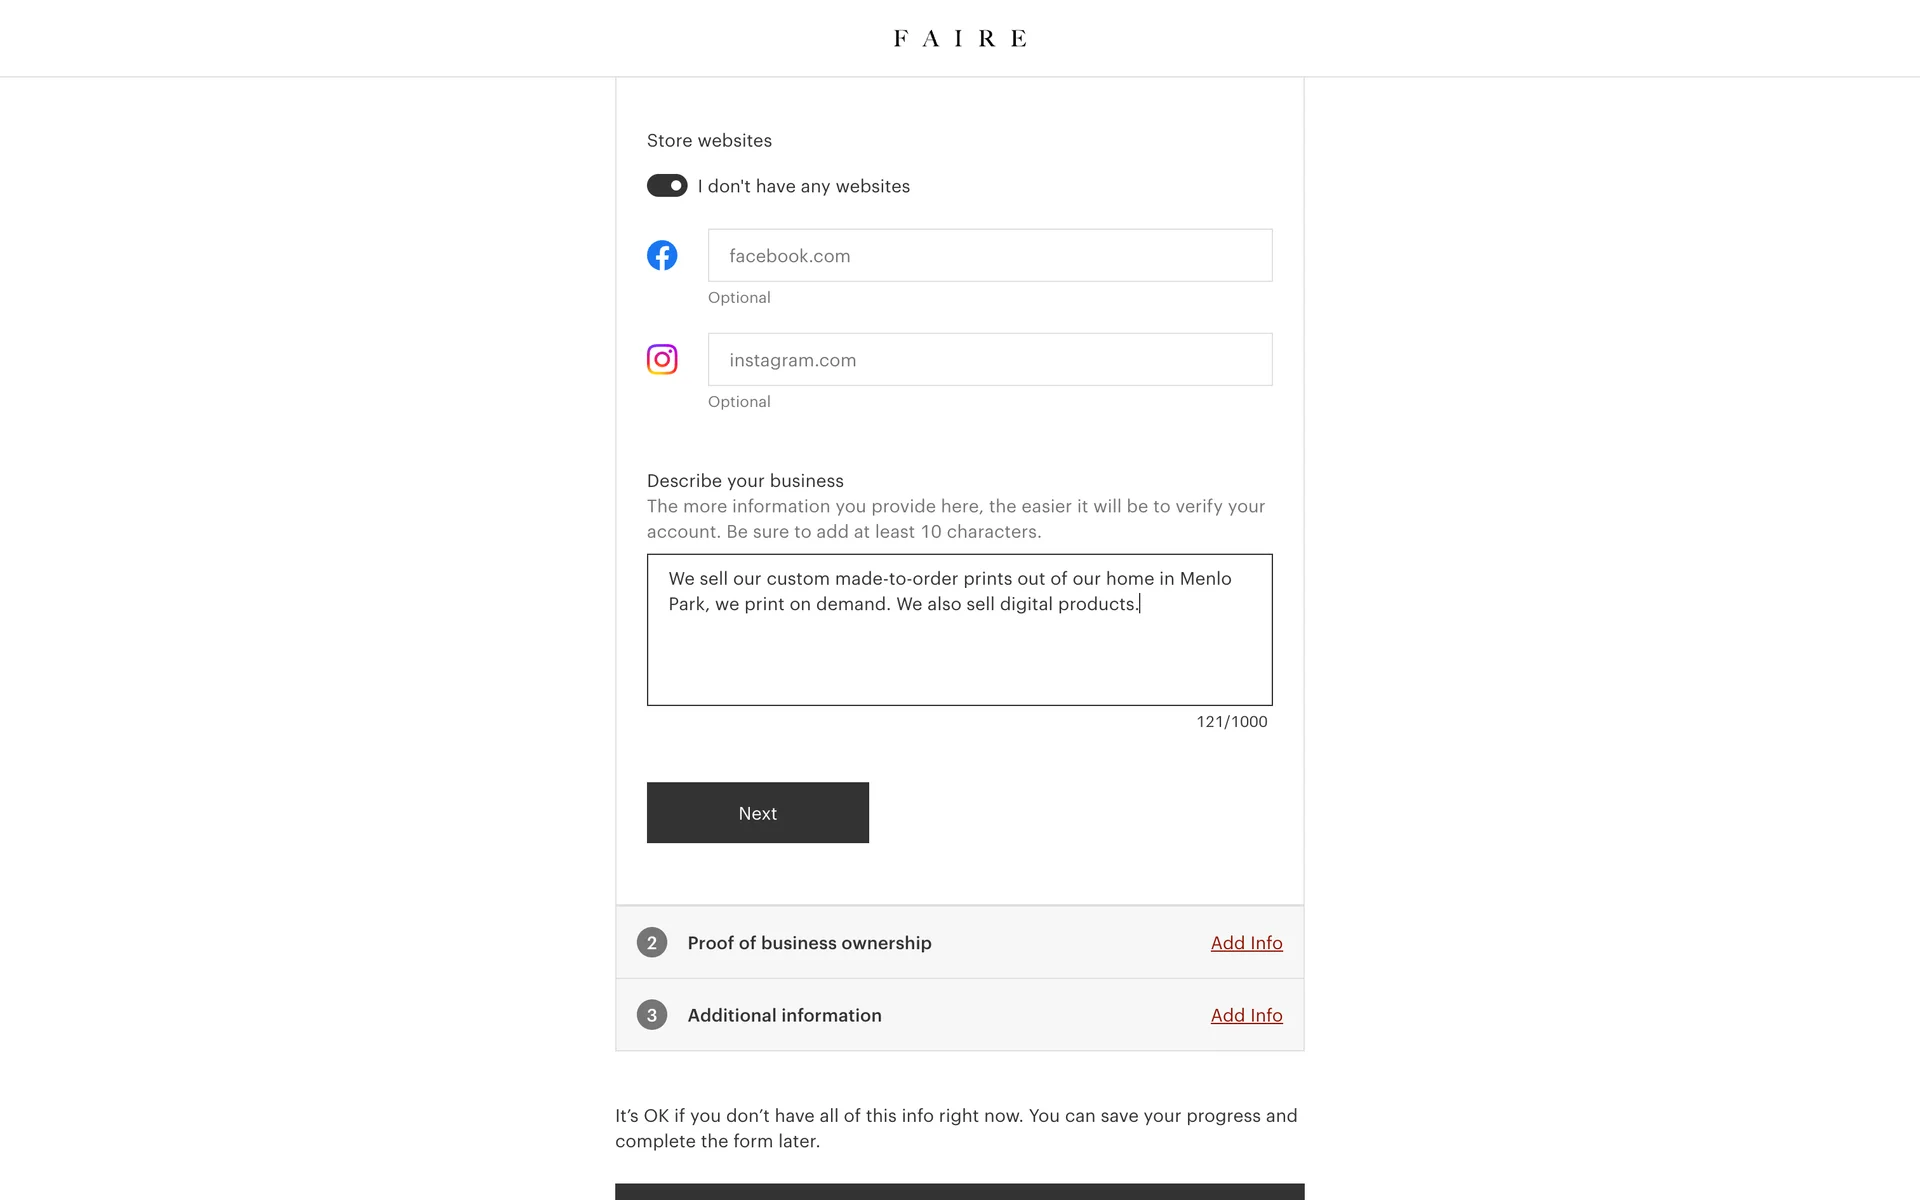Click the step 2 number badge
Viewport: 1920px width, 1200px height.
click(x=652, y=943)
